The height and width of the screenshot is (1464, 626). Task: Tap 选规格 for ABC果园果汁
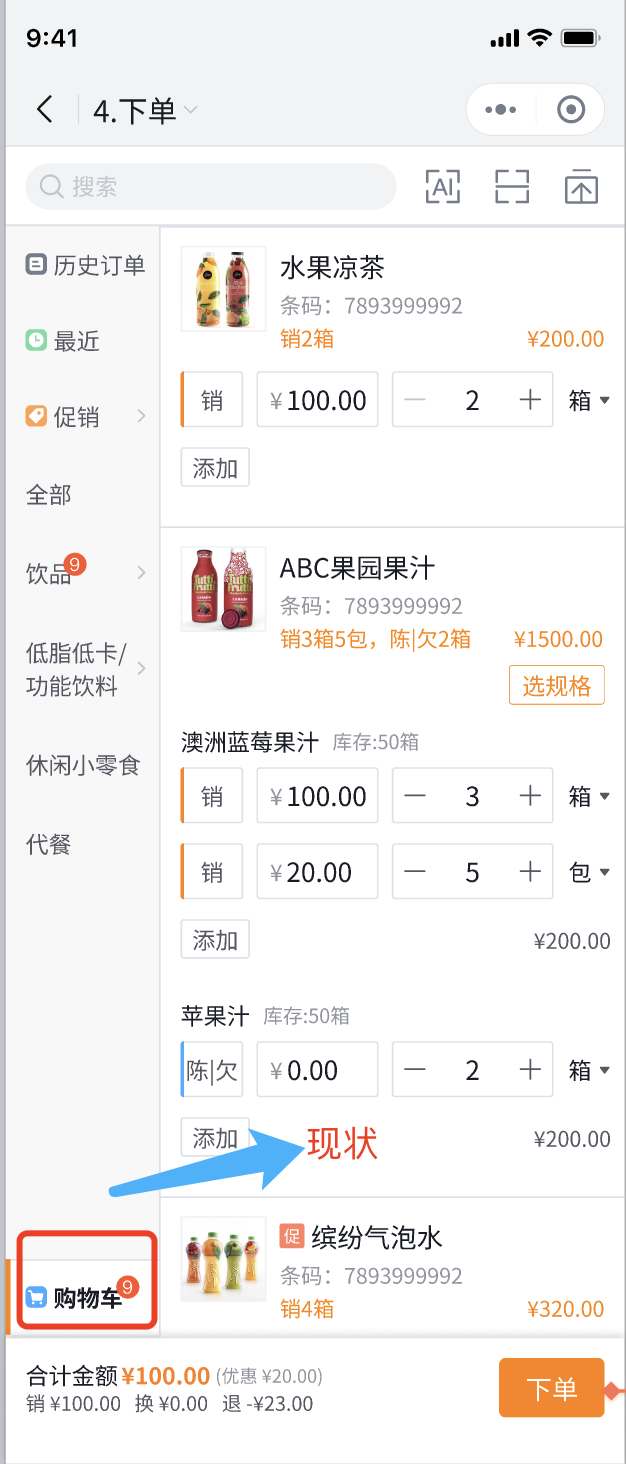(x=556, y=686)
